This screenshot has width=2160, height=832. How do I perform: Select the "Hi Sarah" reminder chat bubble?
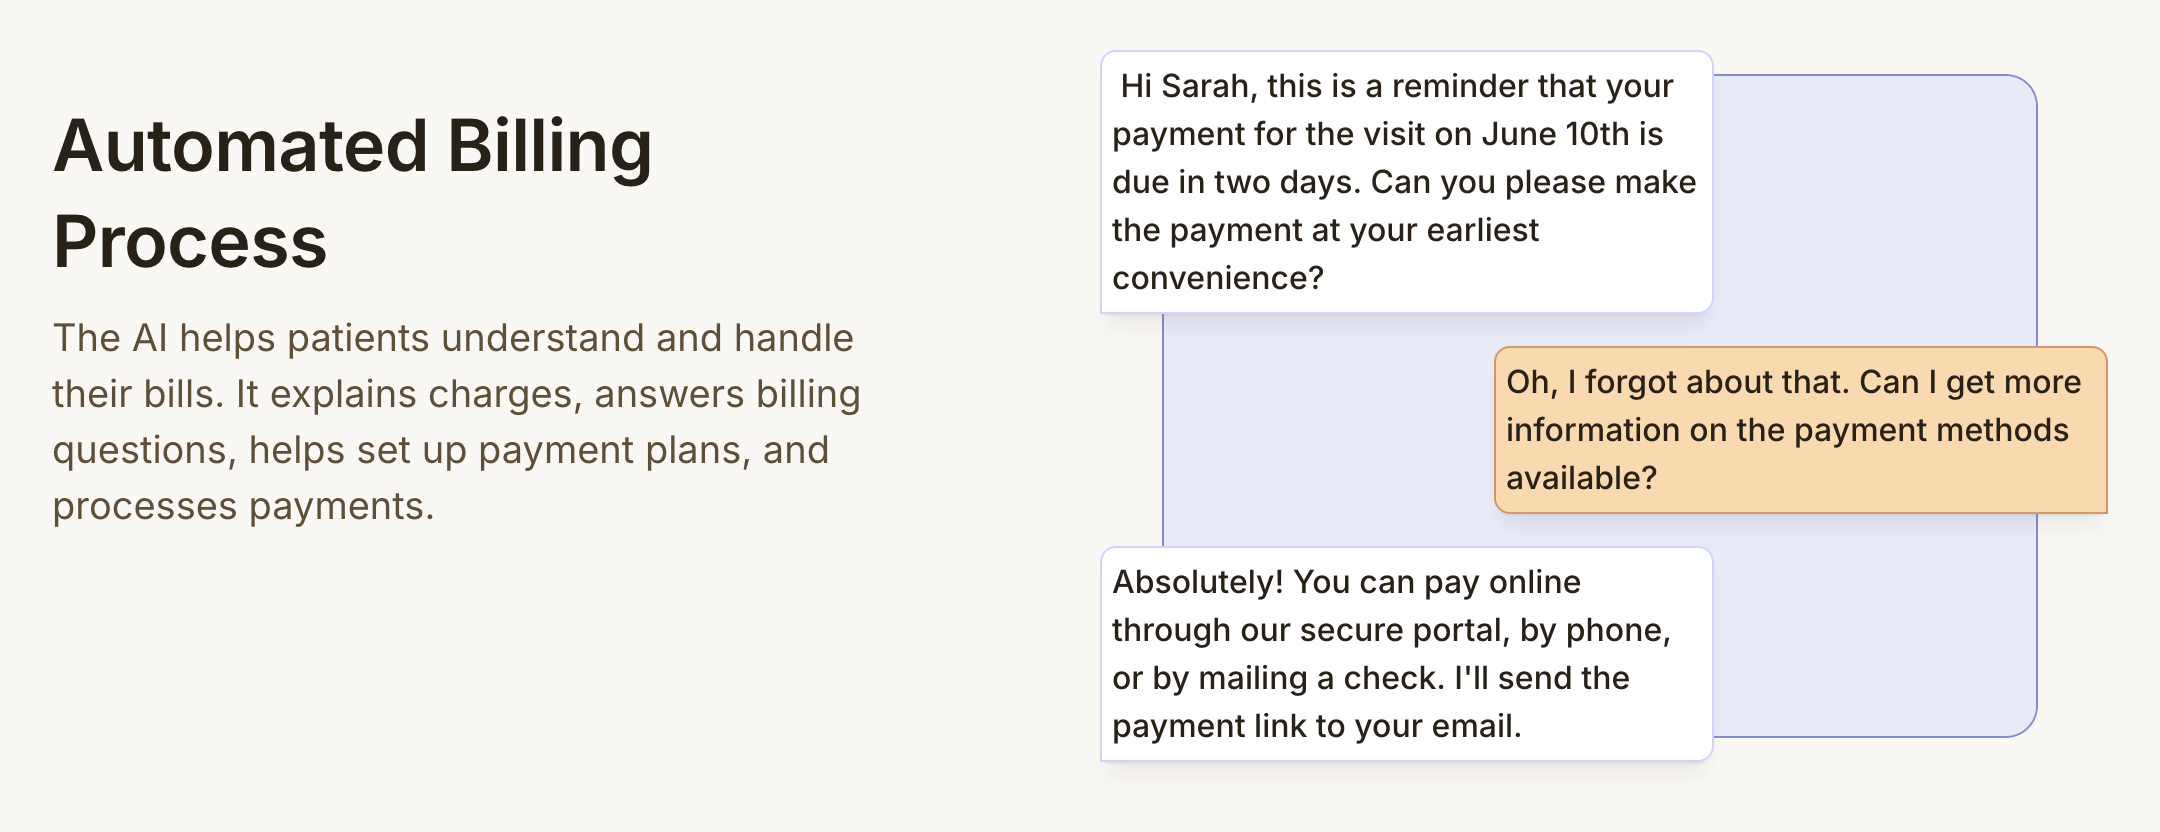point(1406,182)
